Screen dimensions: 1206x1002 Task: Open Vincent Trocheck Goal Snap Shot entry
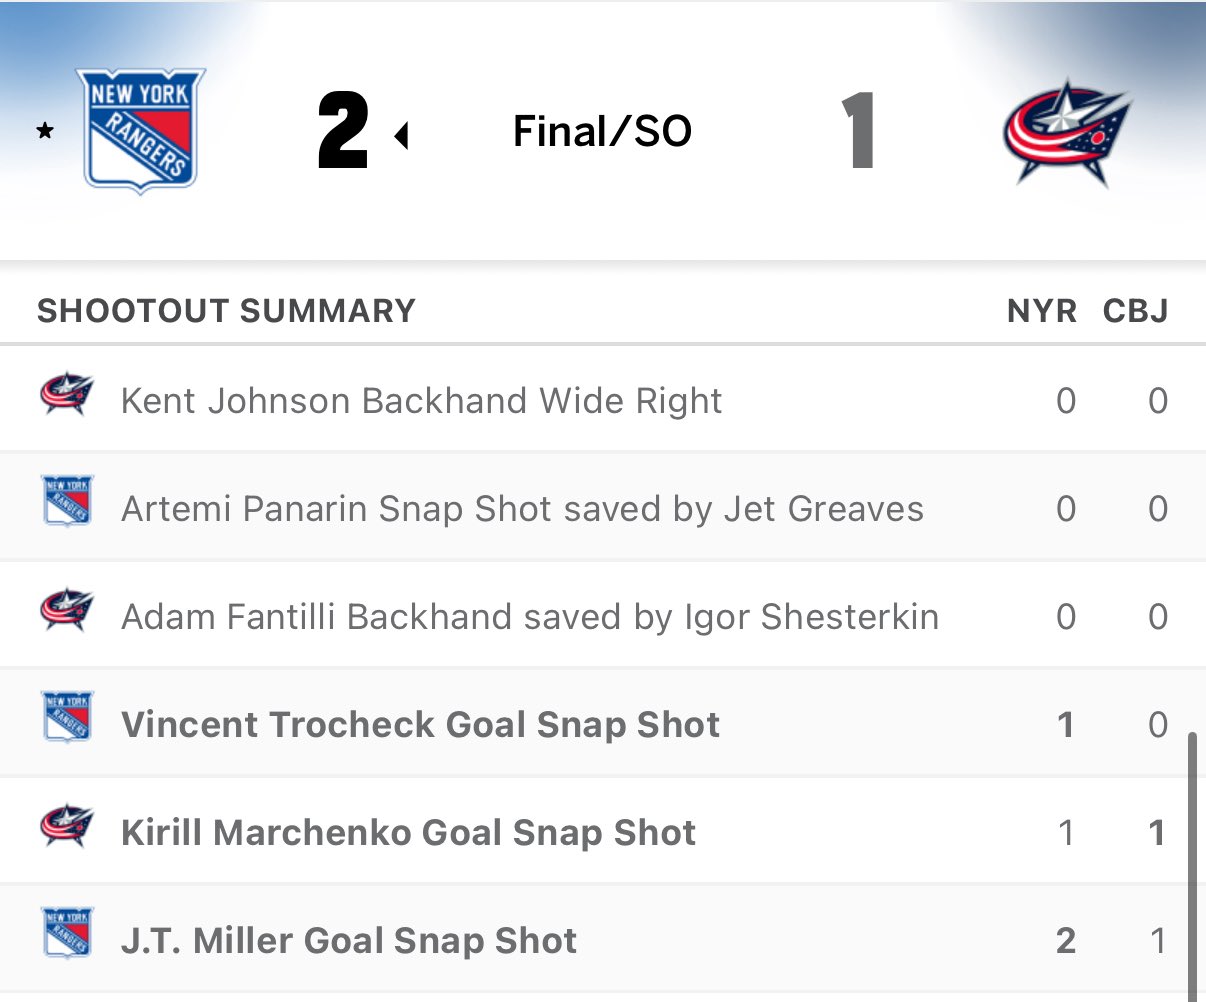pos(420,724)
